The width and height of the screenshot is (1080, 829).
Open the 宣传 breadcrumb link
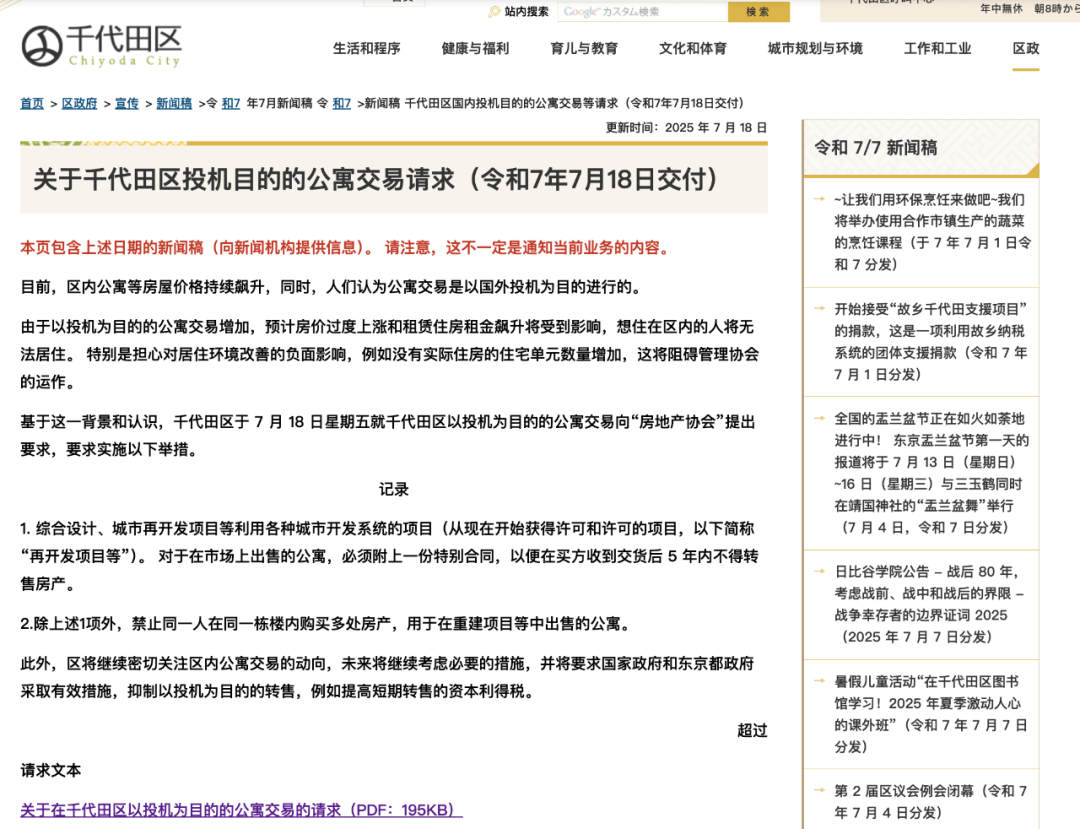pos(125,102)
